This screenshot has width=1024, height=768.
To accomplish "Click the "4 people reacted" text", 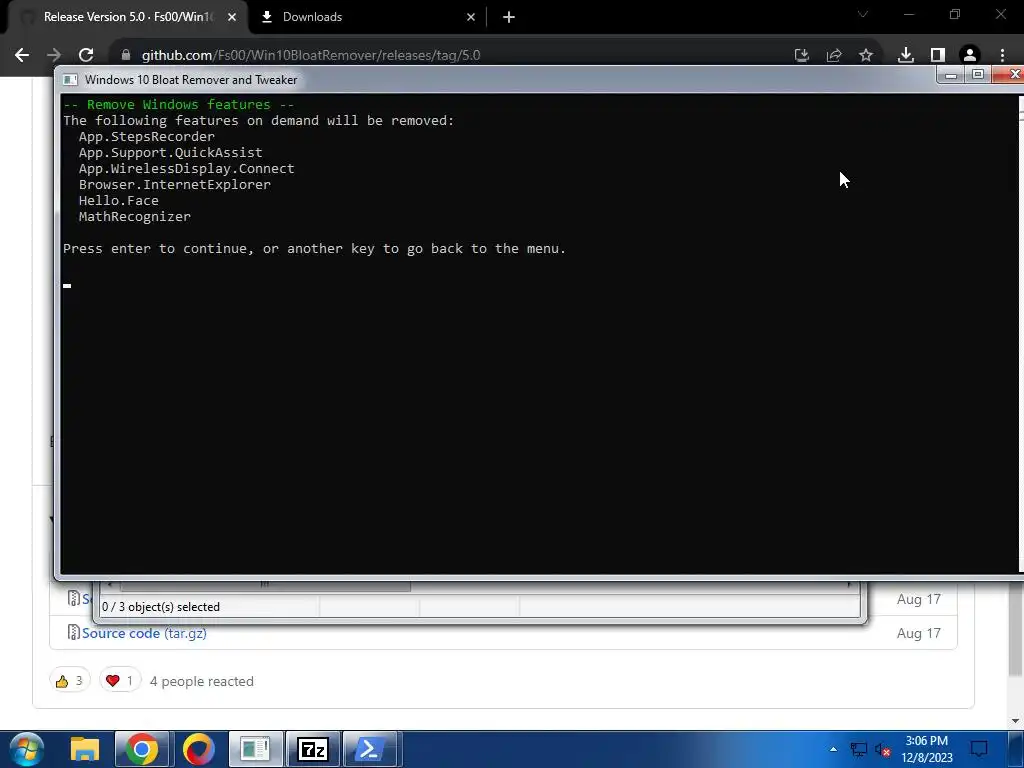I will (201, 681).
